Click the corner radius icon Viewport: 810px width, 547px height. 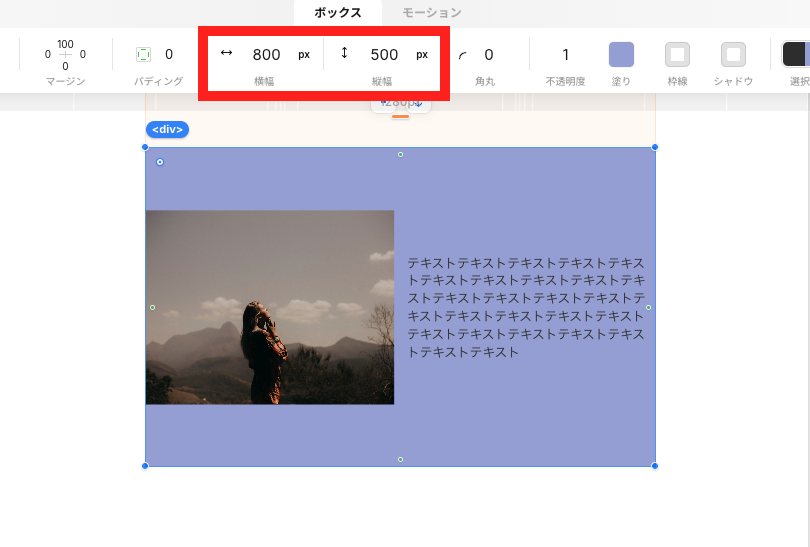[462, 55]
